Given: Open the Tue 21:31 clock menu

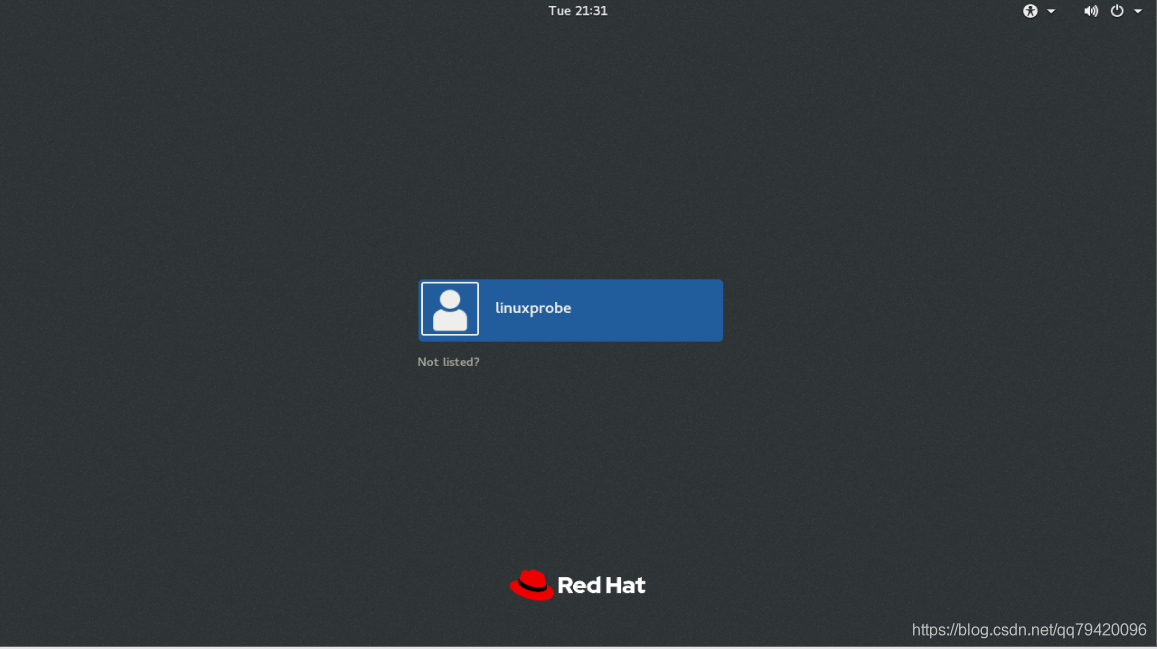Looking at the screenshot, I should (x=578, y=11).
